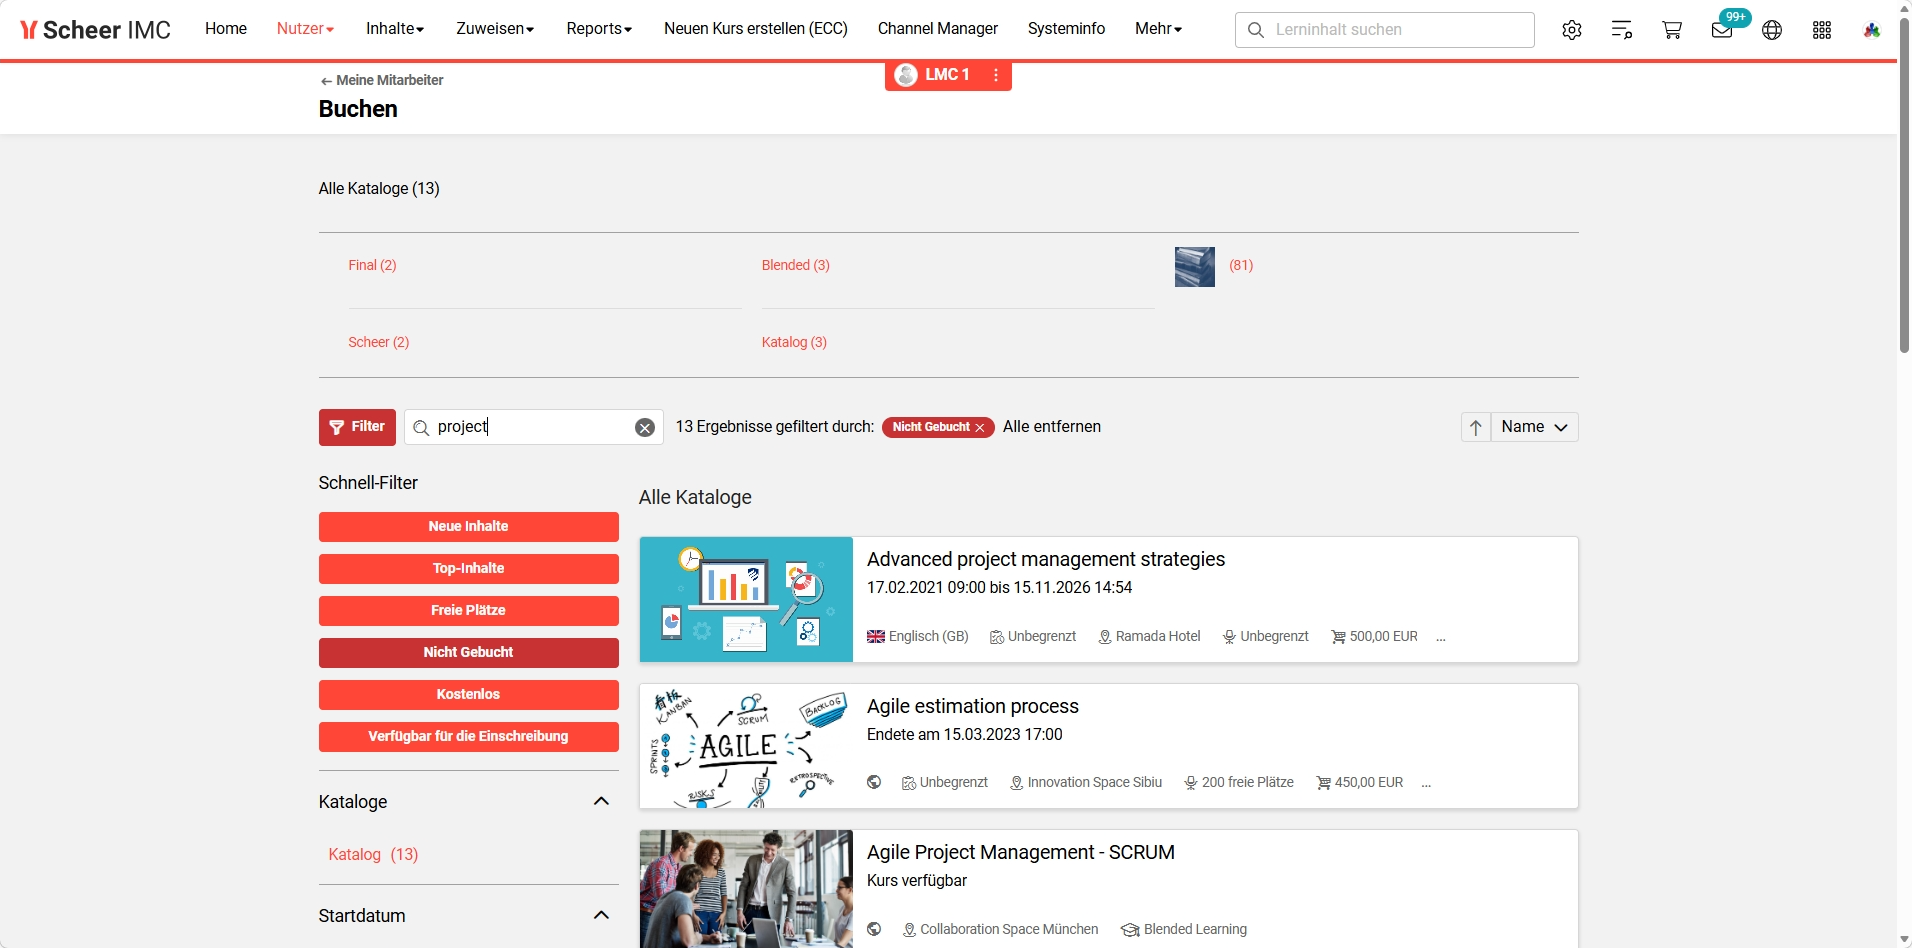
Task: Click the catalog image next to (81)
Action: (1195, 267)
